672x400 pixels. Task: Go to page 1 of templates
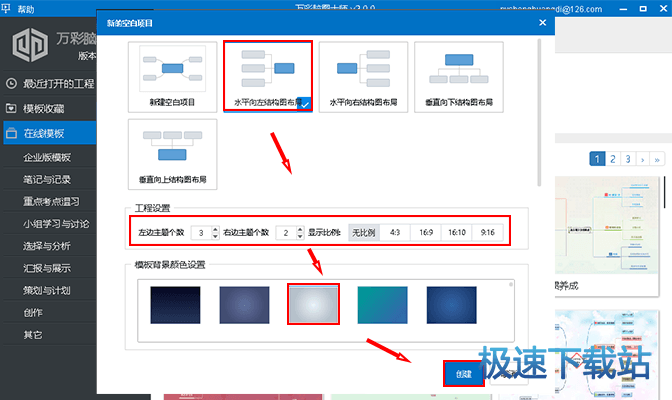click(597, 159)
